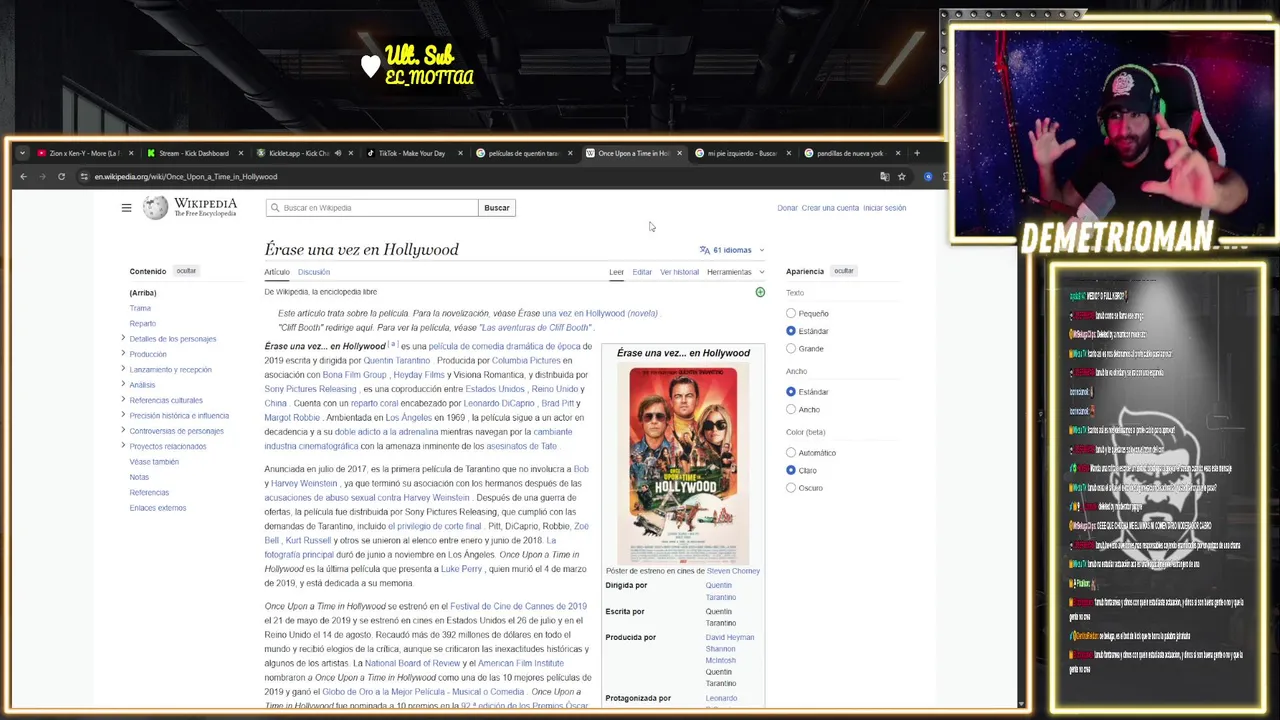This screenshot has height=720, width=1280.
Task: Open the Ver historial tab
Action: 679,272
